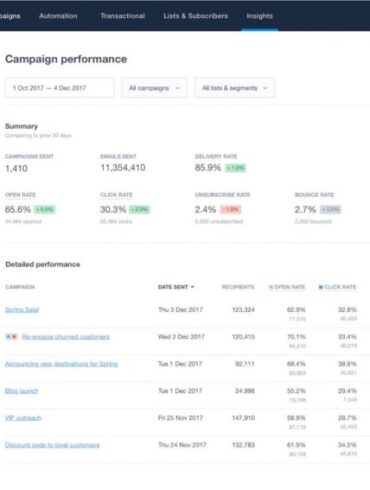Image resolution: width=370 pixels, height=490 pixels.
Task: Go to the Lists & Subscribers tab
Action: 196,16
